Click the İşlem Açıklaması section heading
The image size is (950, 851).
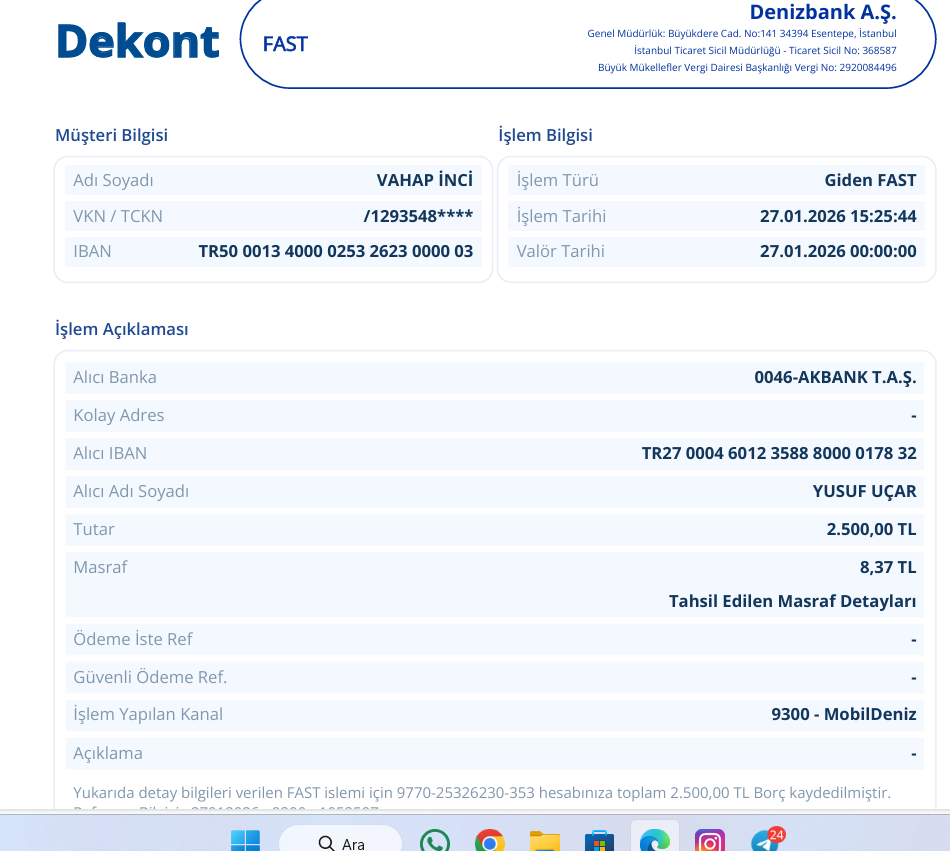[122, 329]
